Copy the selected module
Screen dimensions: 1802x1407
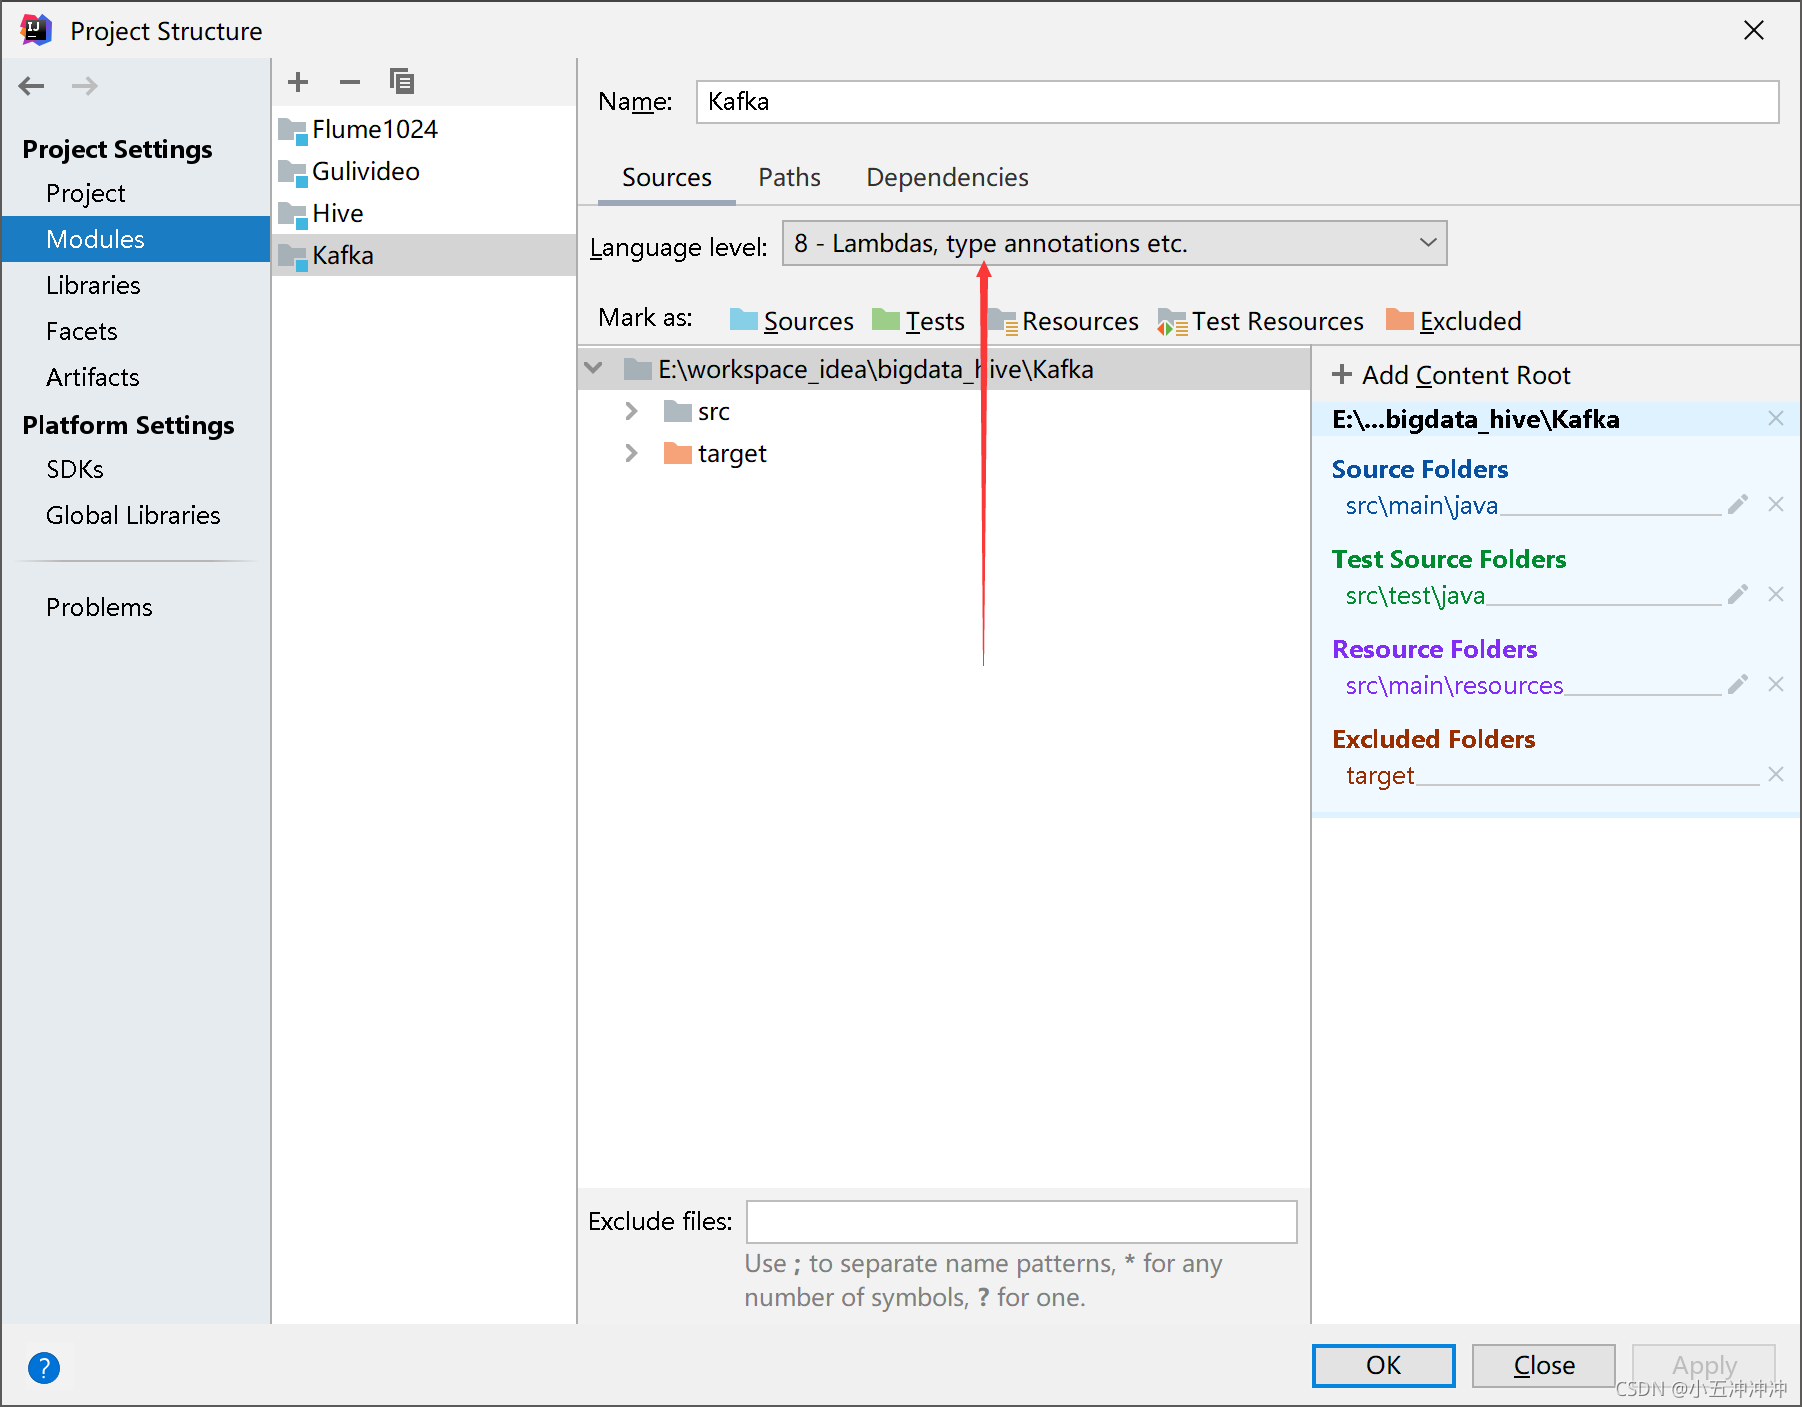(x=402, y=82)
